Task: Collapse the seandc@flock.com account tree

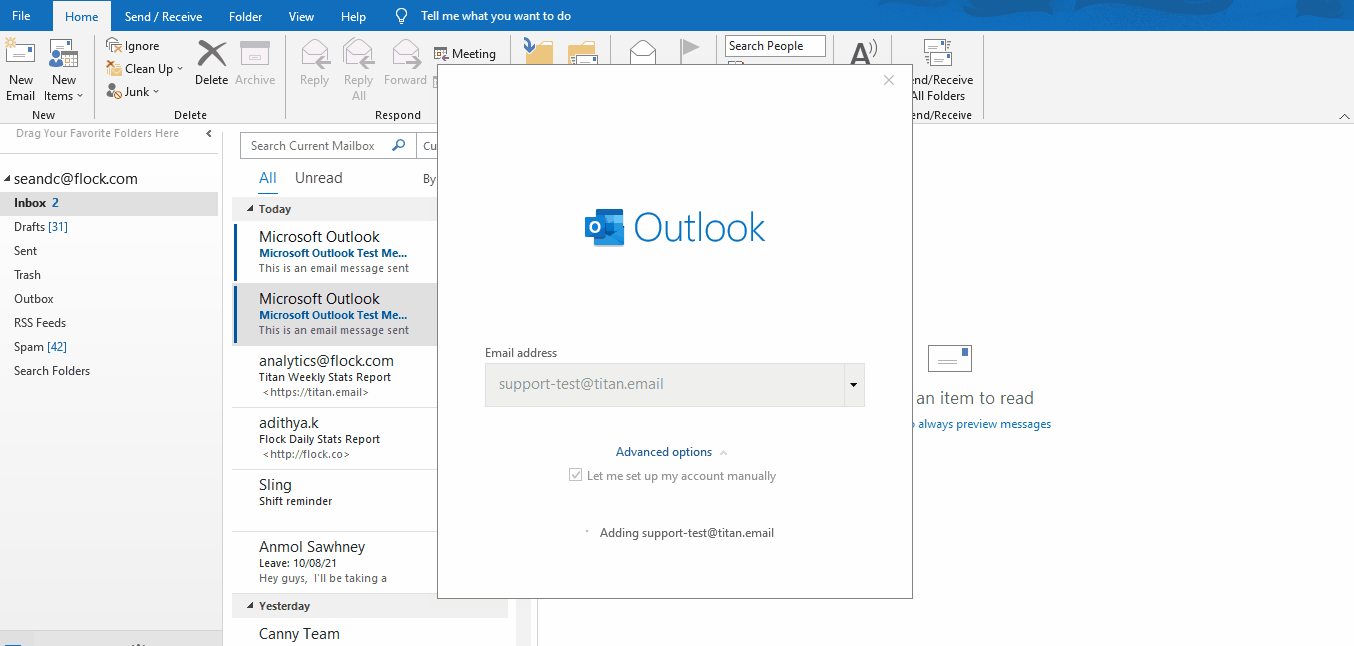Action: pos(8,179)
